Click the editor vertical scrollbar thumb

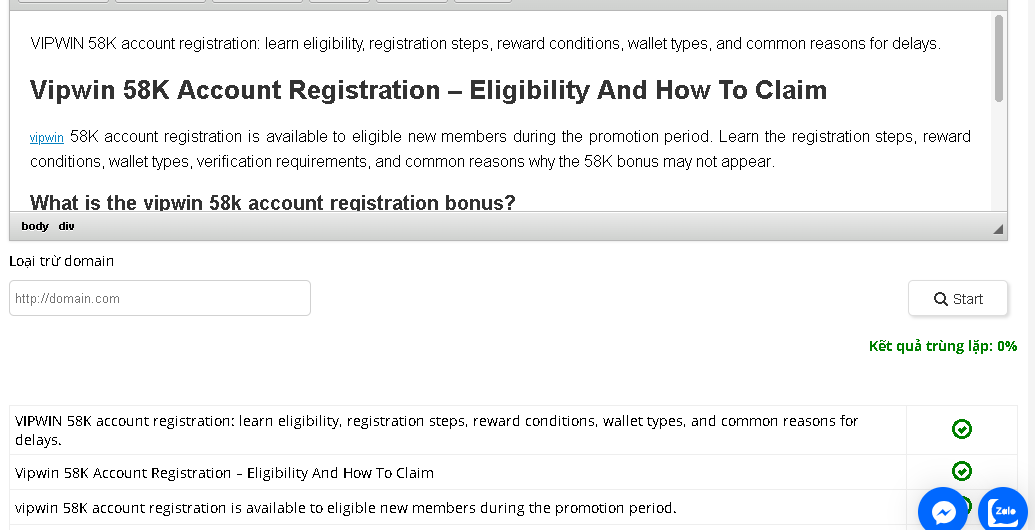(x=998, y=58)
